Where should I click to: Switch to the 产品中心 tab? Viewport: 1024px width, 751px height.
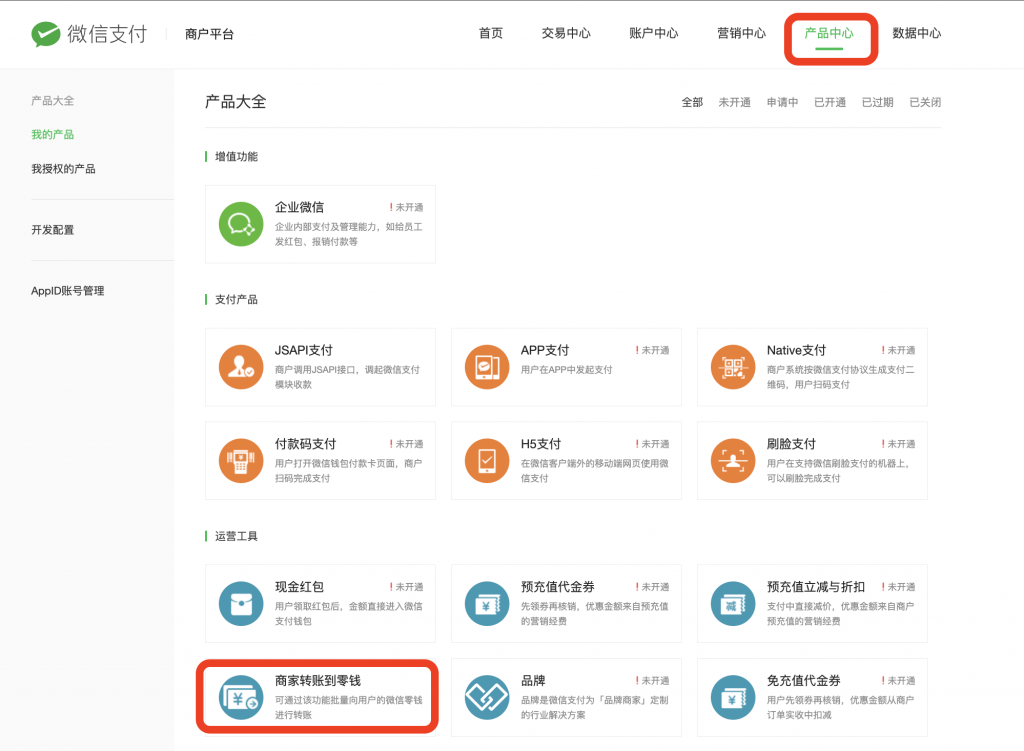pos(830,32)
